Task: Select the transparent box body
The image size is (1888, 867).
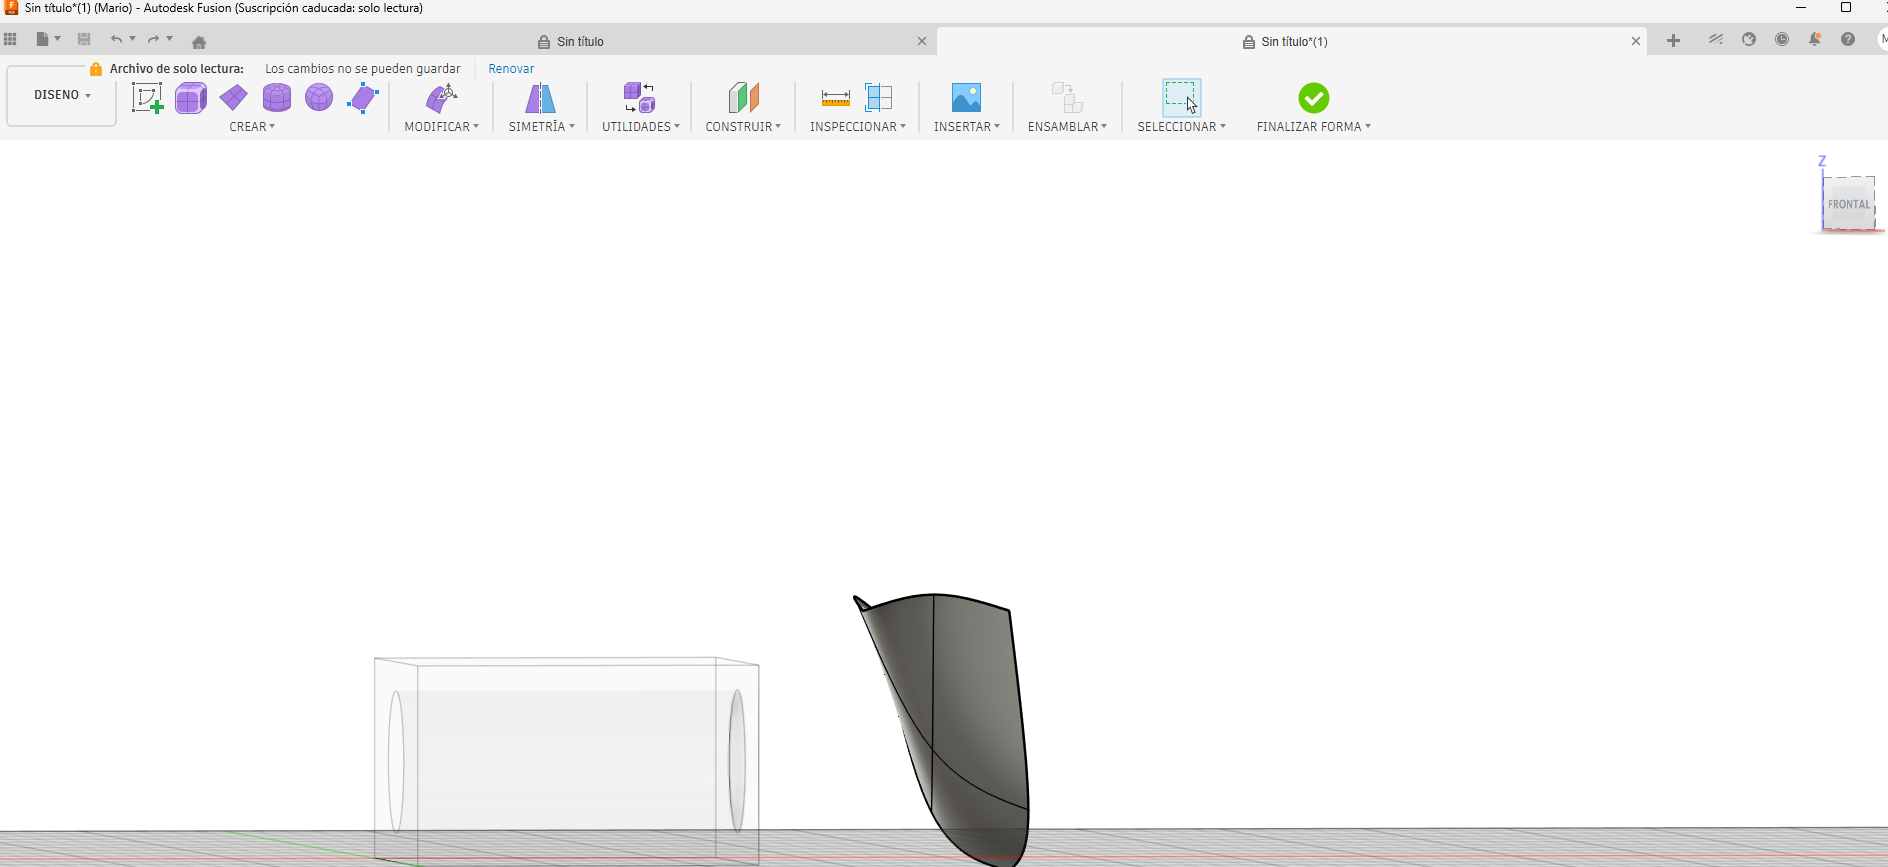Action: (566, 760)
